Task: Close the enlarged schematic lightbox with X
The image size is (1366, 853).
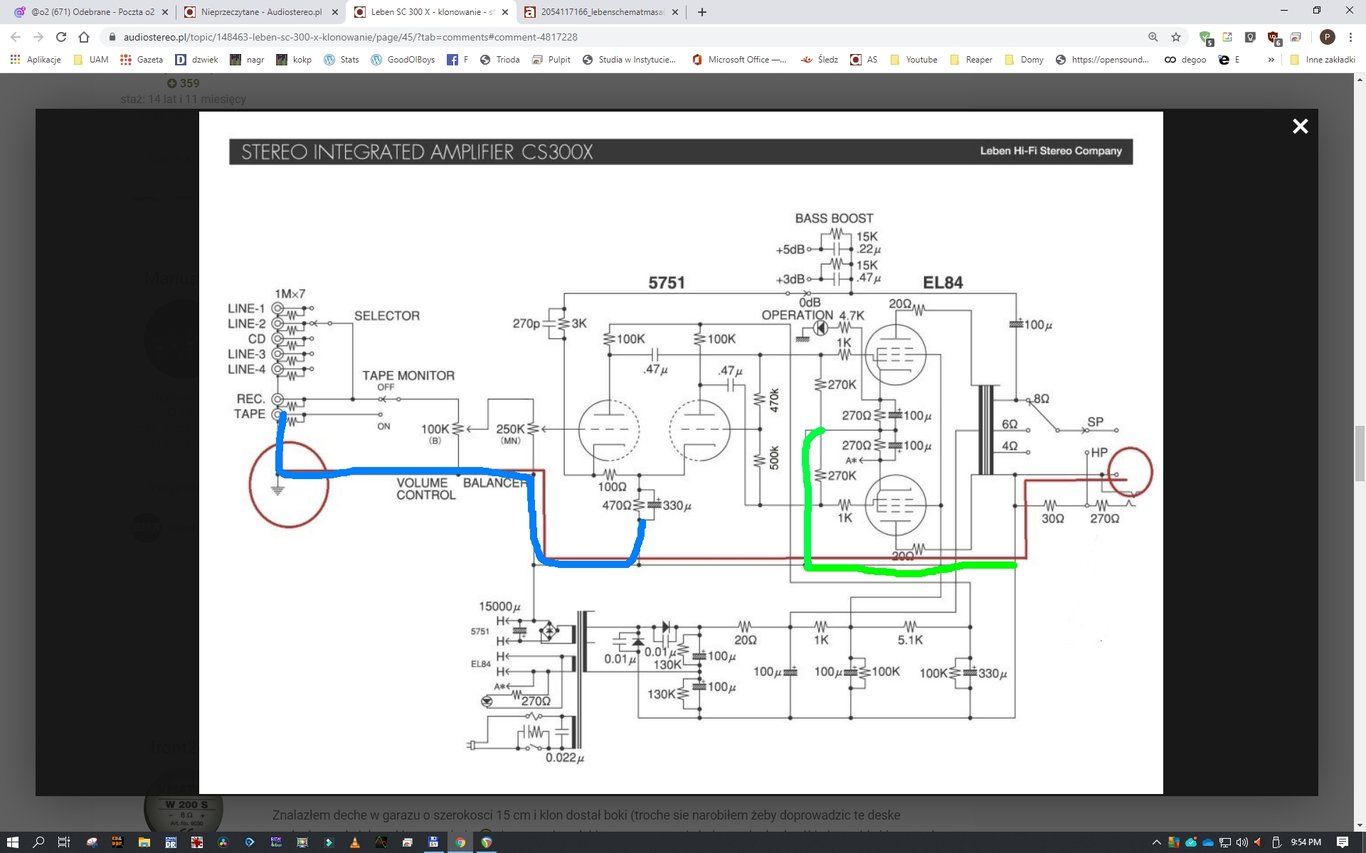Action: (x=1300, y=126)
